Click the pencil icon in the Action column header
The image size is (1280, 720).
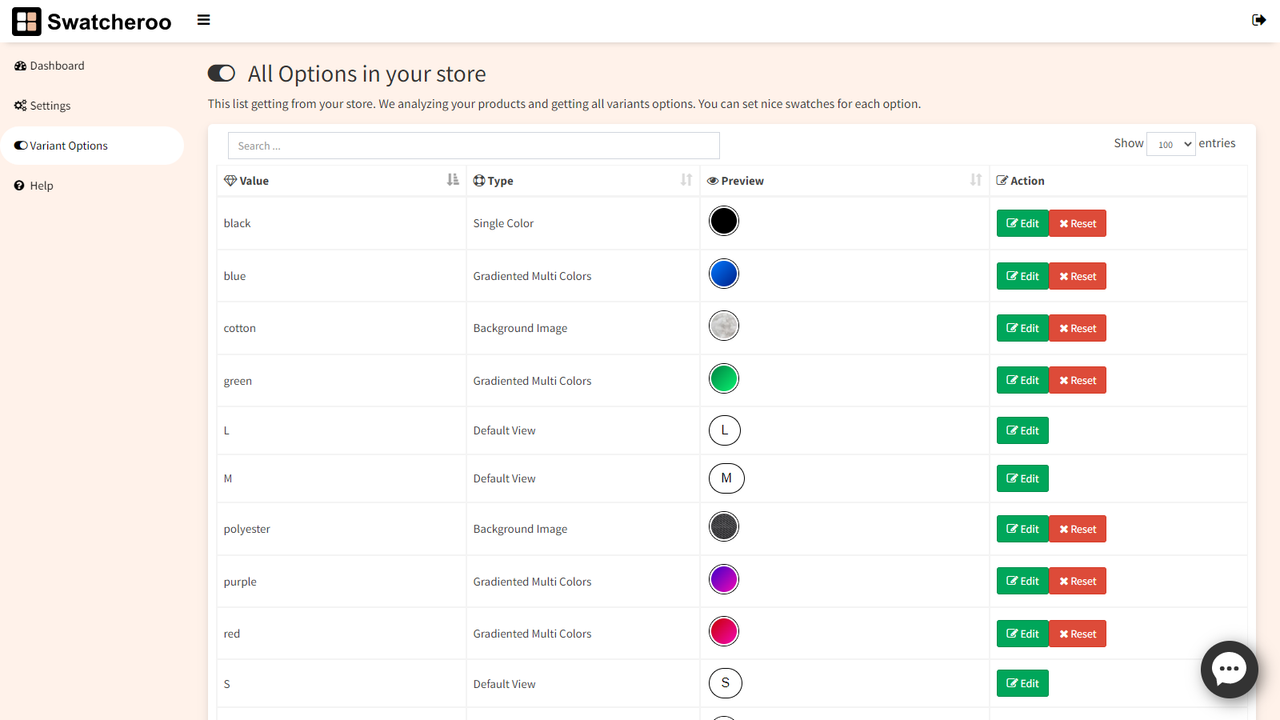(x=999, y=180)
